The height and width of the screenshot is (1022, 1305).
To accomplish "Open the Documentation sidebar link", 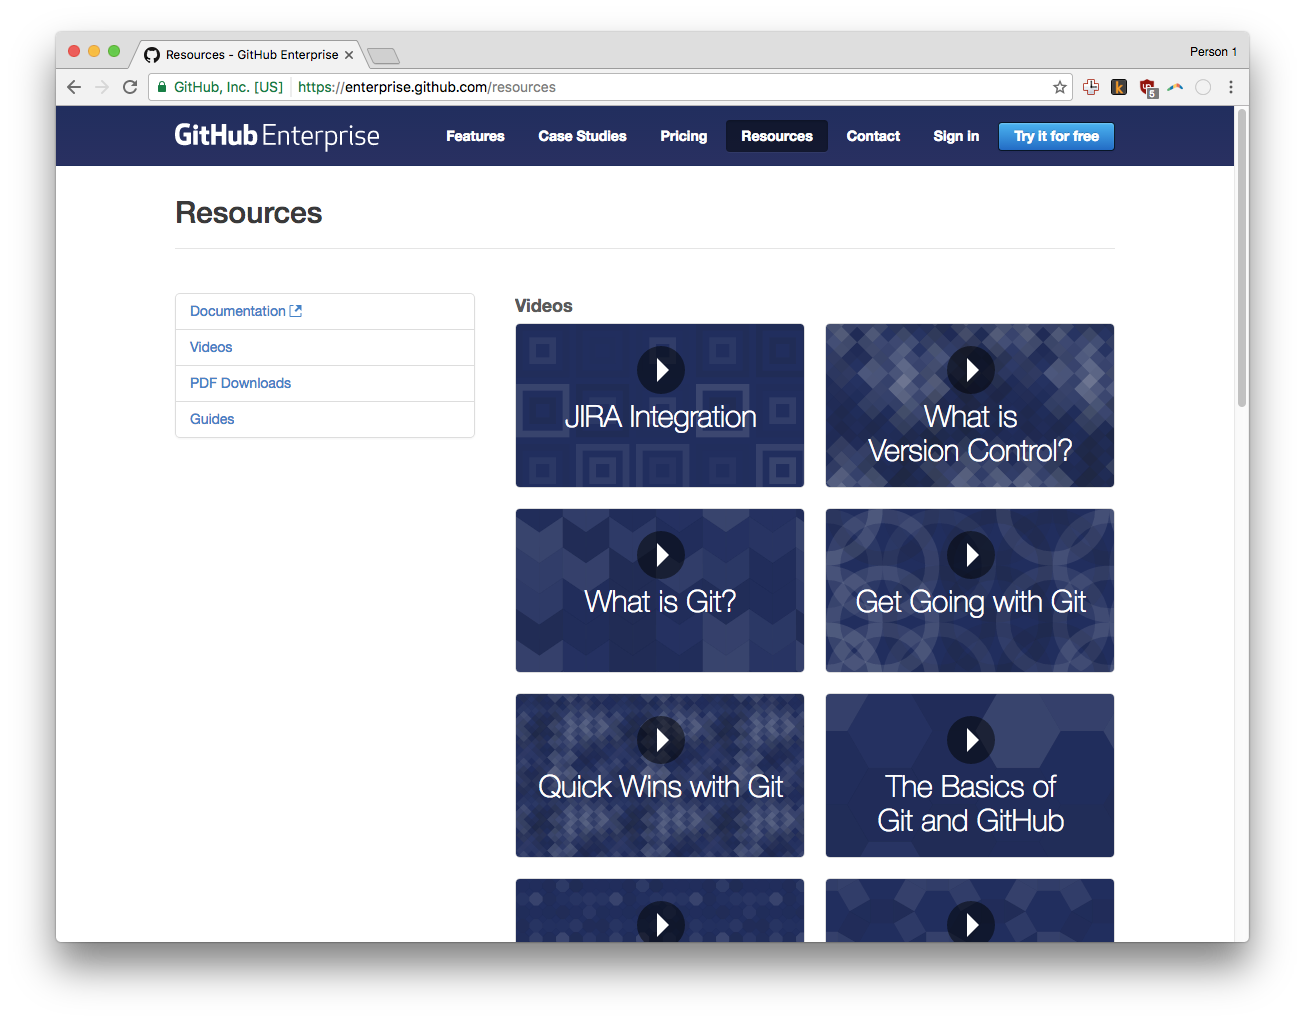I will [x=325, y=311].
